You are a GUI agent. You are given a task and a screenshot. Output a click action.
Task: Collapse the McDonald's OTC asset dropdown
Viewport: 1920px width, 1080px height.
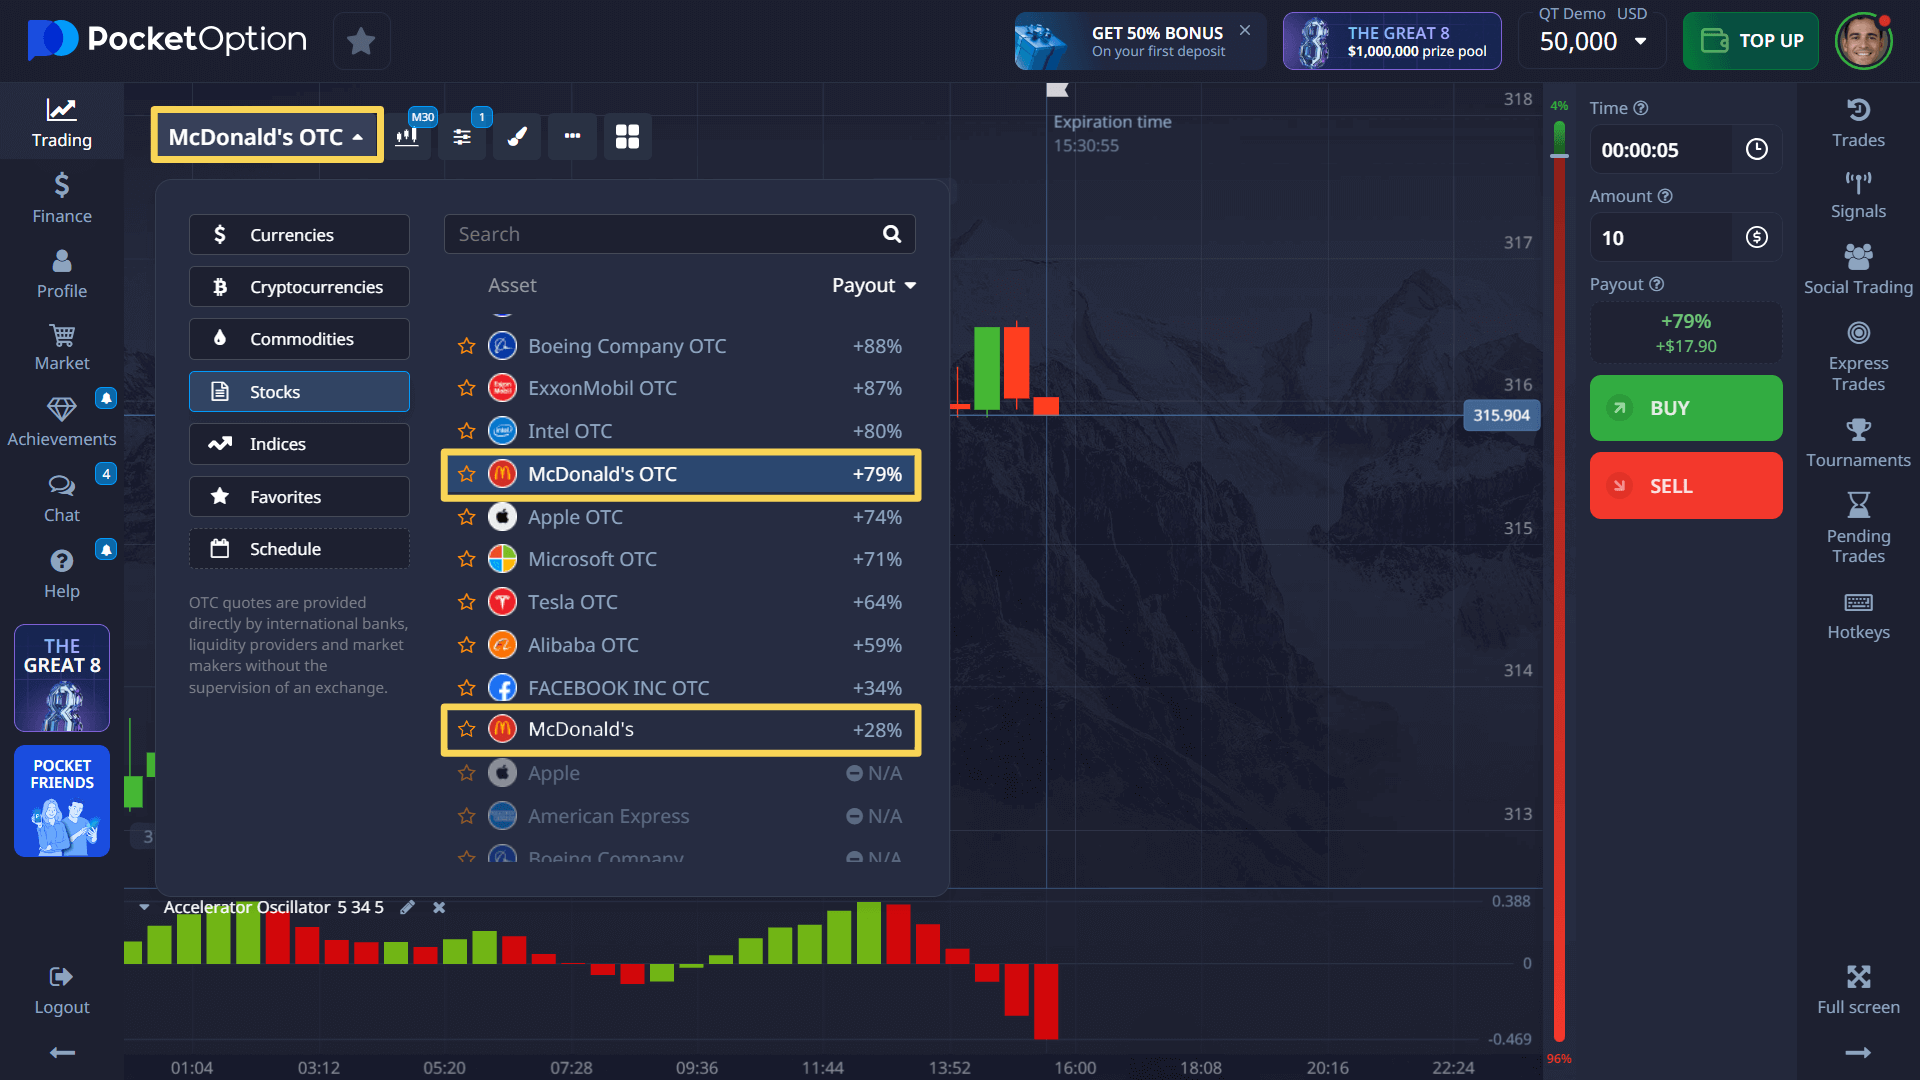(x=267, y=136)
